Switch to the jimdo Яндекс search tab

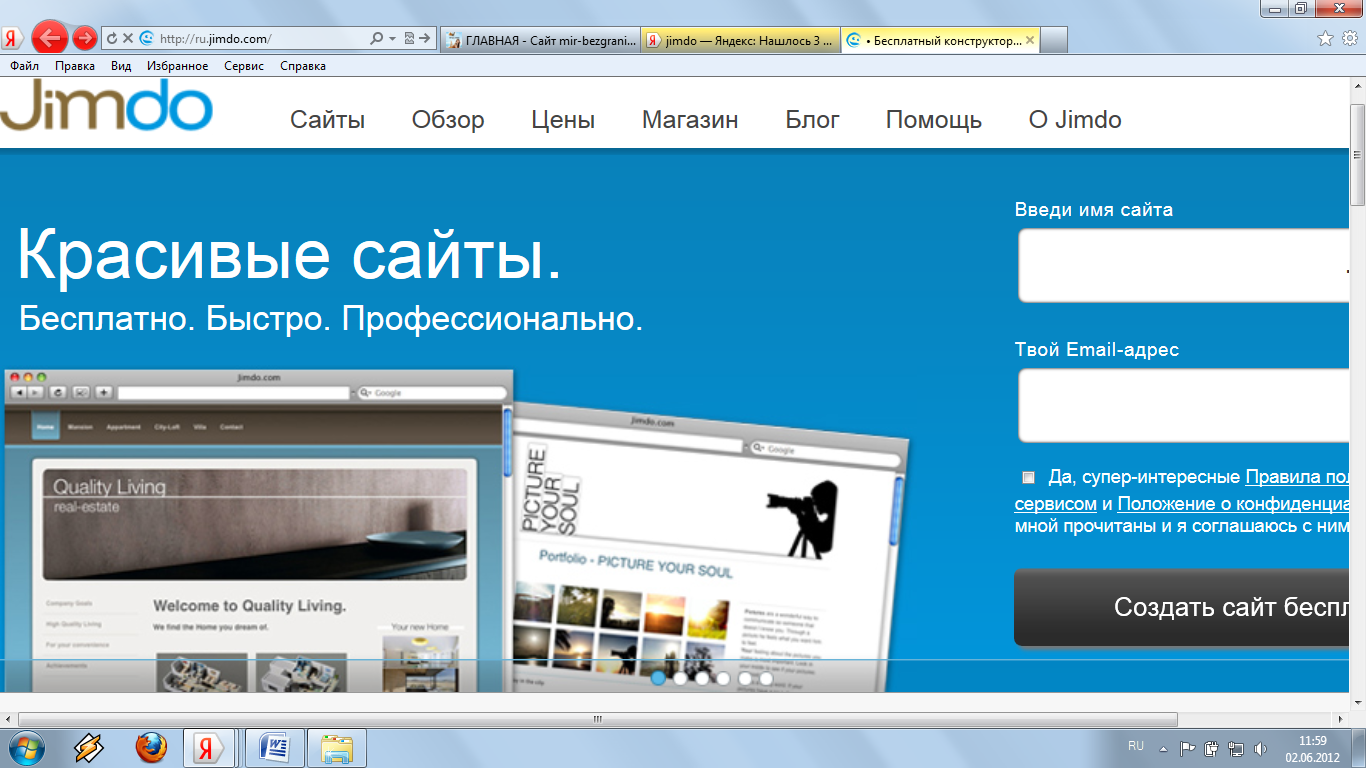(x=740, y=40)
